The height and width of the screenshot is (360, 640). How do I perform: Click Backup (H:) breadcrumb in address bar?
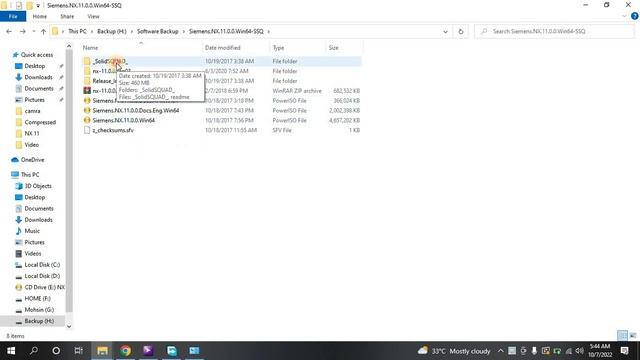coord(111,31)
